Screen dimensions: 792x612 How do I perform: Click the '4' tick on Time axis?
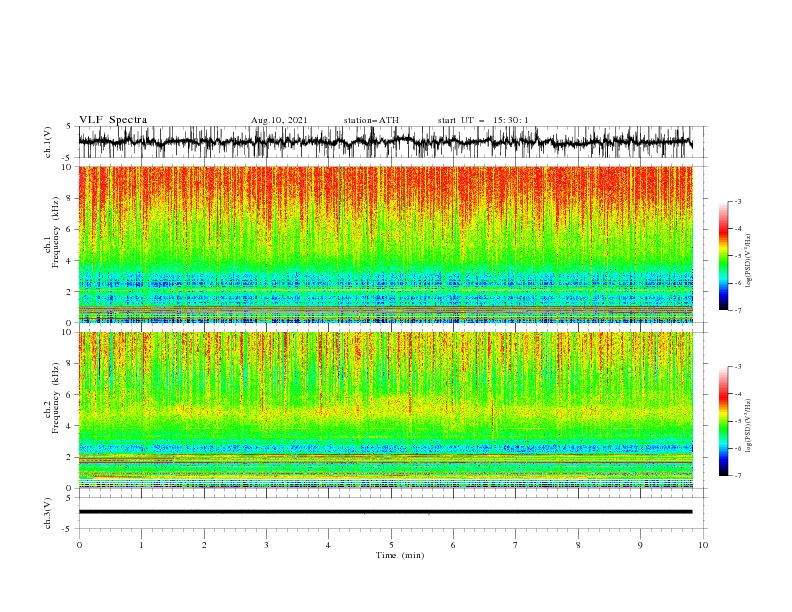(328, 545)
